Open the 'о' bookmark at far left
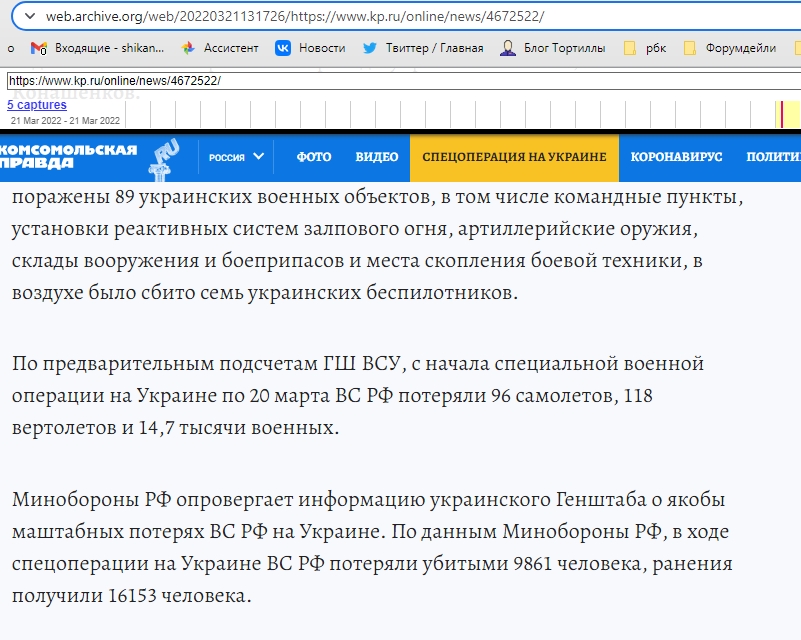801x640 pixels. [9, 47]
